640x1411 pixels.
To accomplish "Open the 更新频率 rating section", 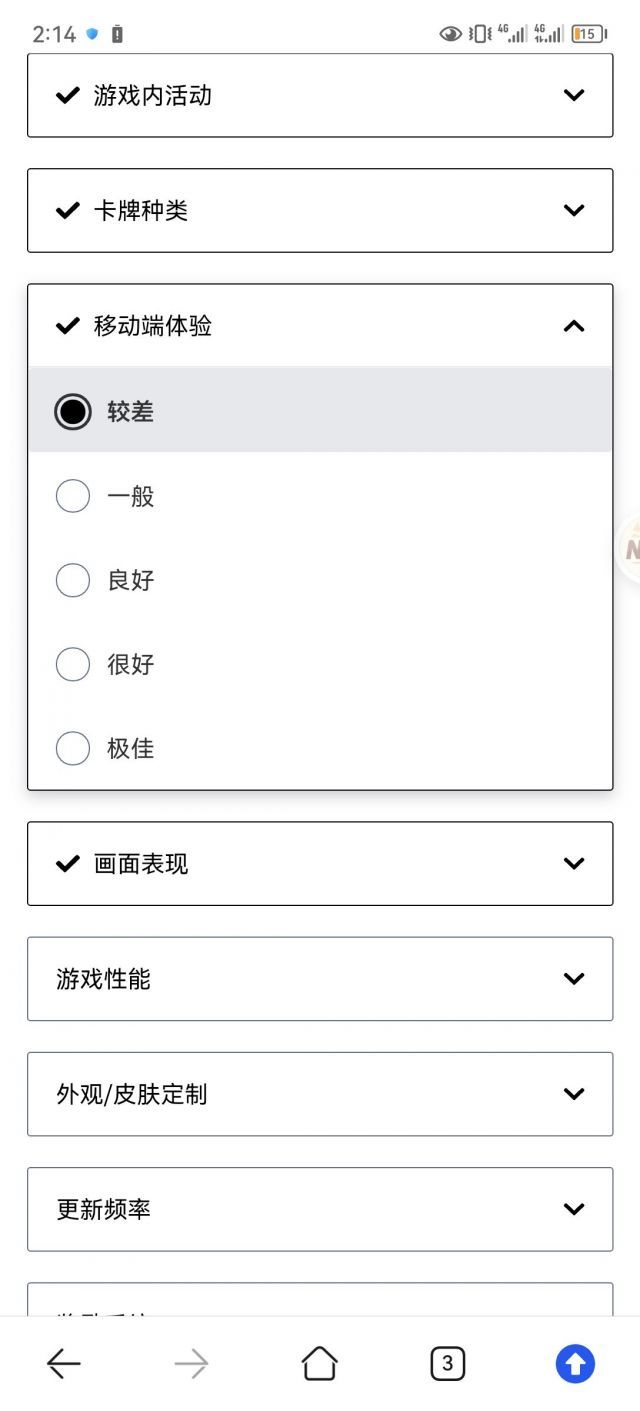I will (320, 1209).
